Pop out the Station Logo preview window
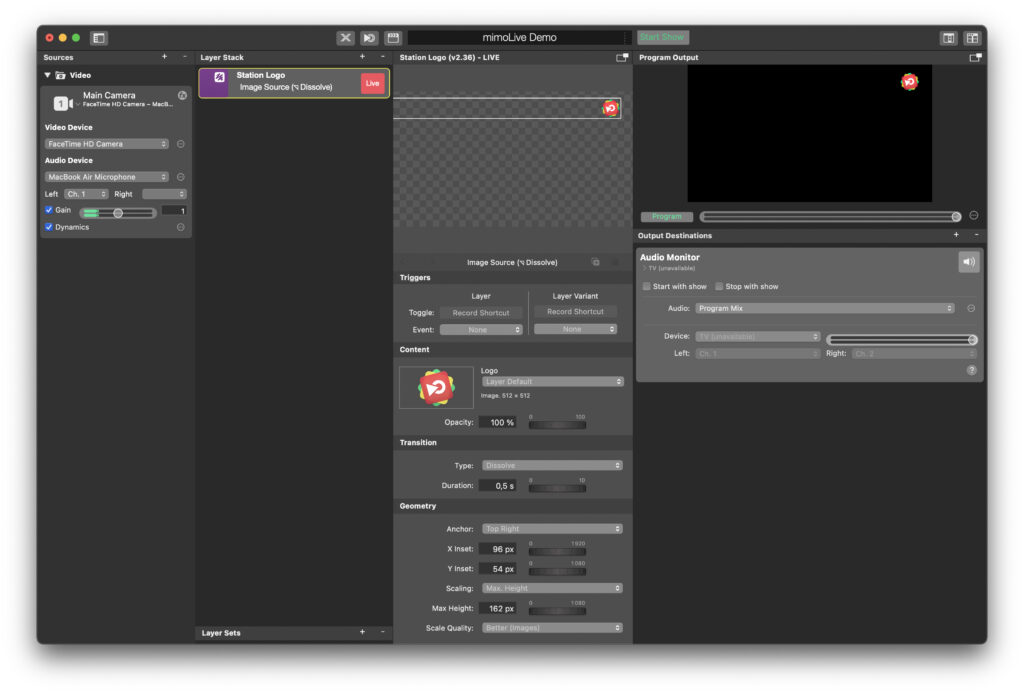This screenshot has height=693, width=1024. click(x=622, y=57)
